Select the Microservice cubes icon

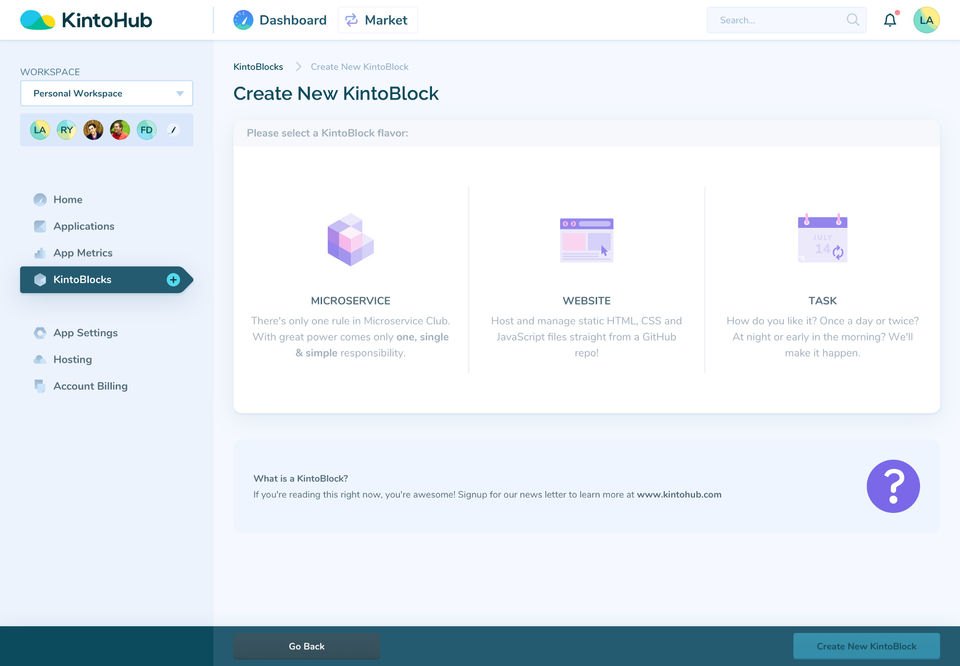(350, 239)
